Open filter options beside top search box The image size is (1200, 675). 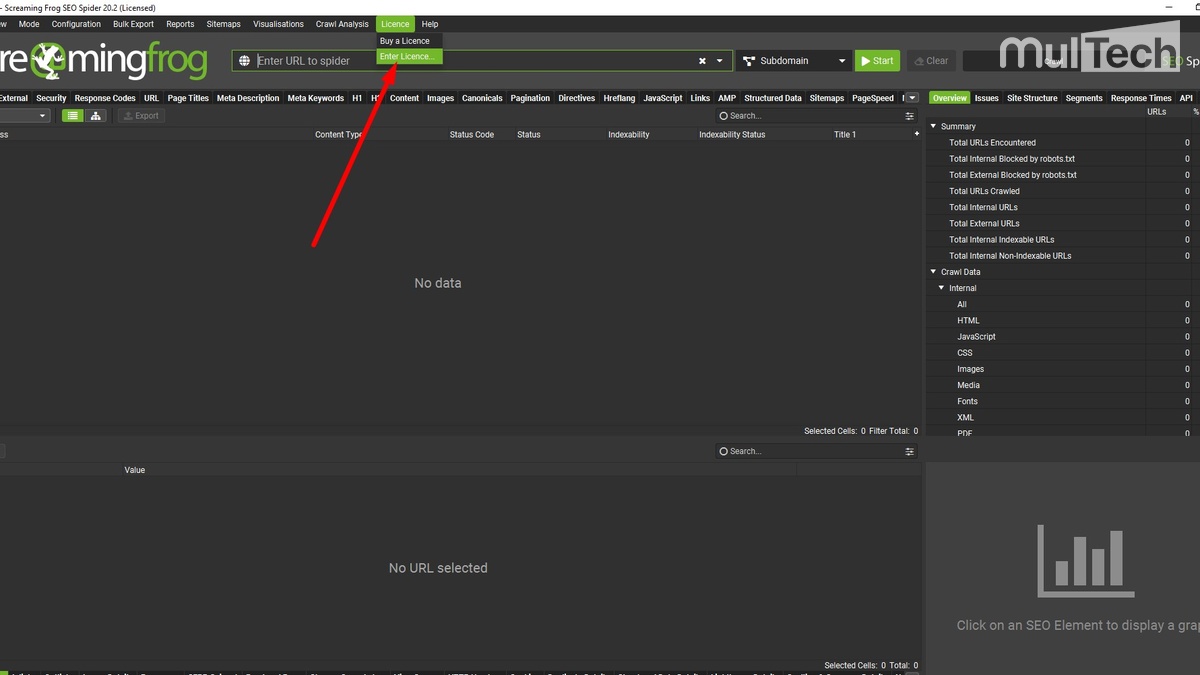pos(909,116)
